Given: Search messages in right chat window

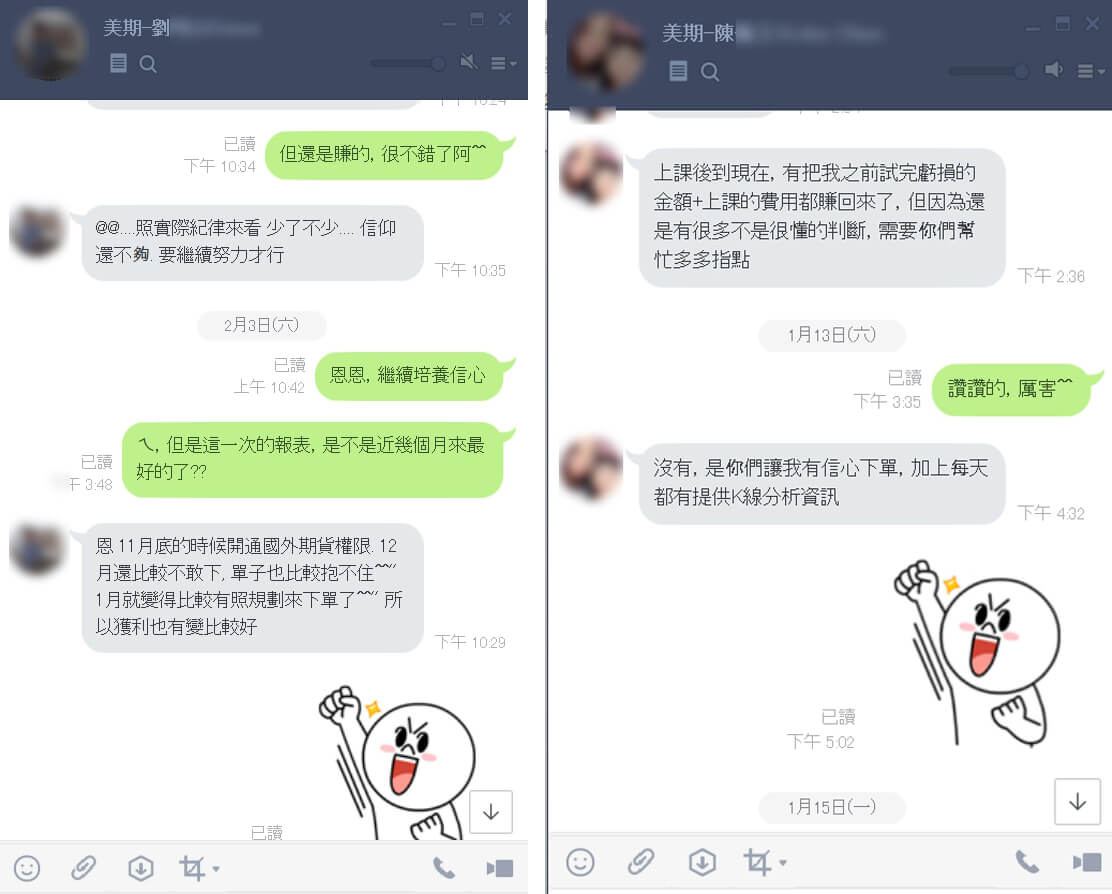Looking at the screenshot, I should click(x=709, y=72).
